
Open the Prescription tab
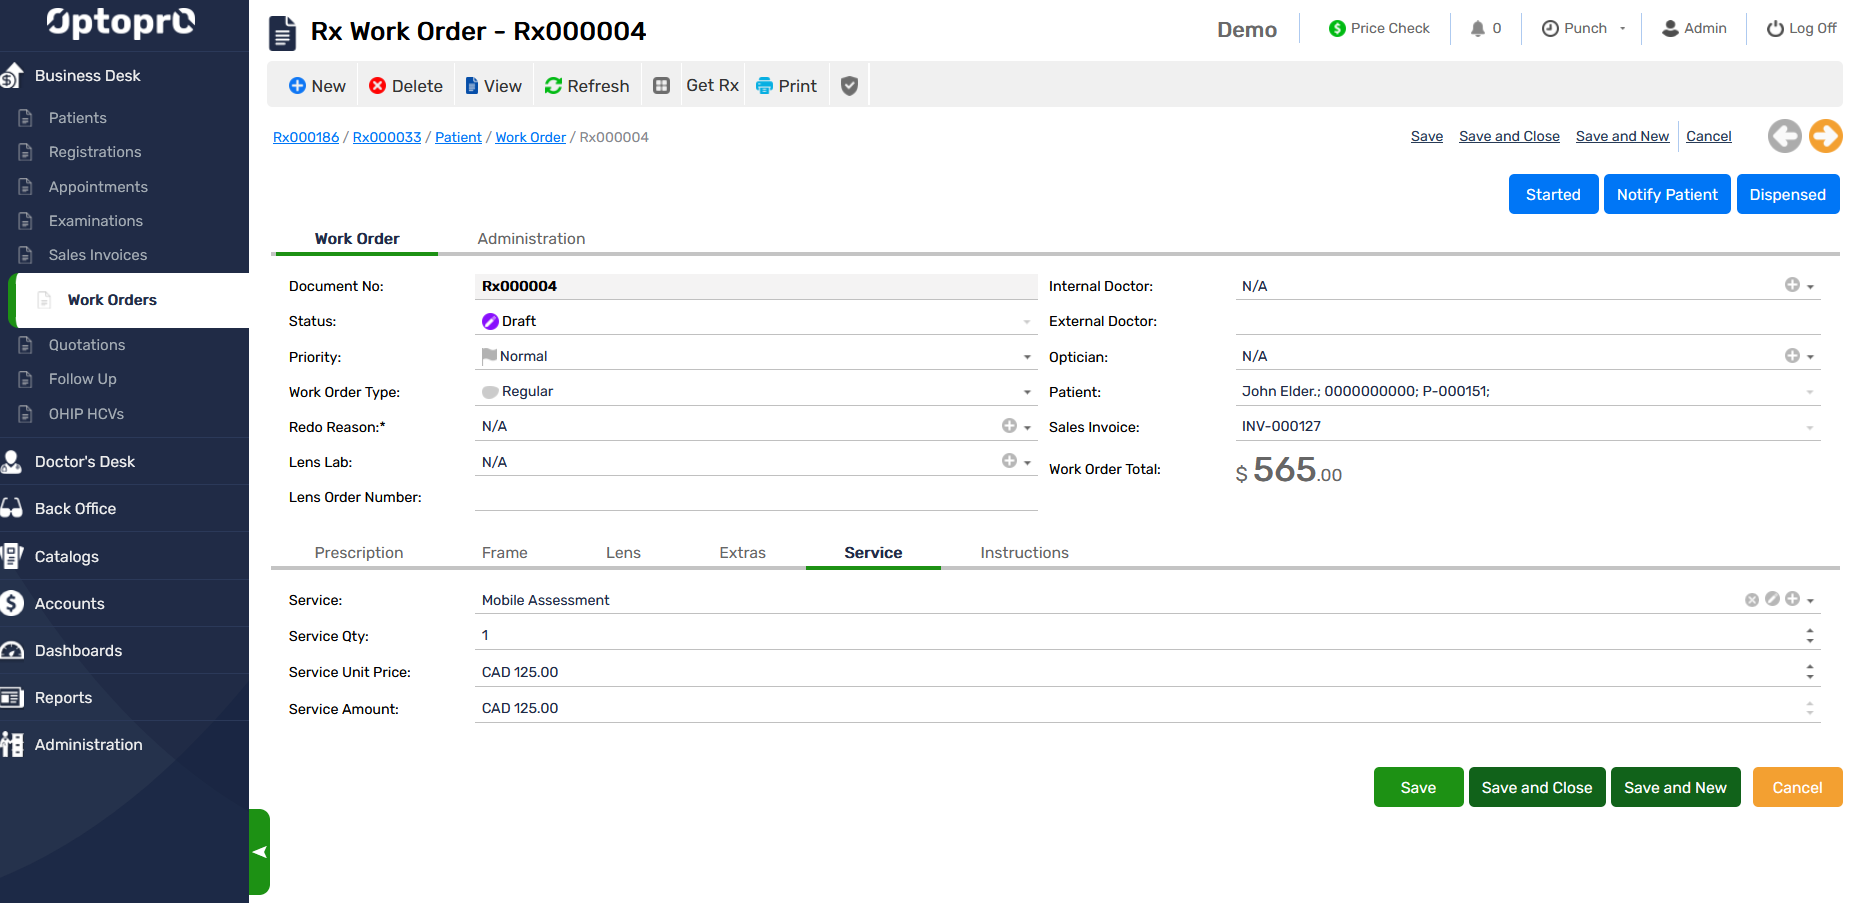tap(359, 553)
